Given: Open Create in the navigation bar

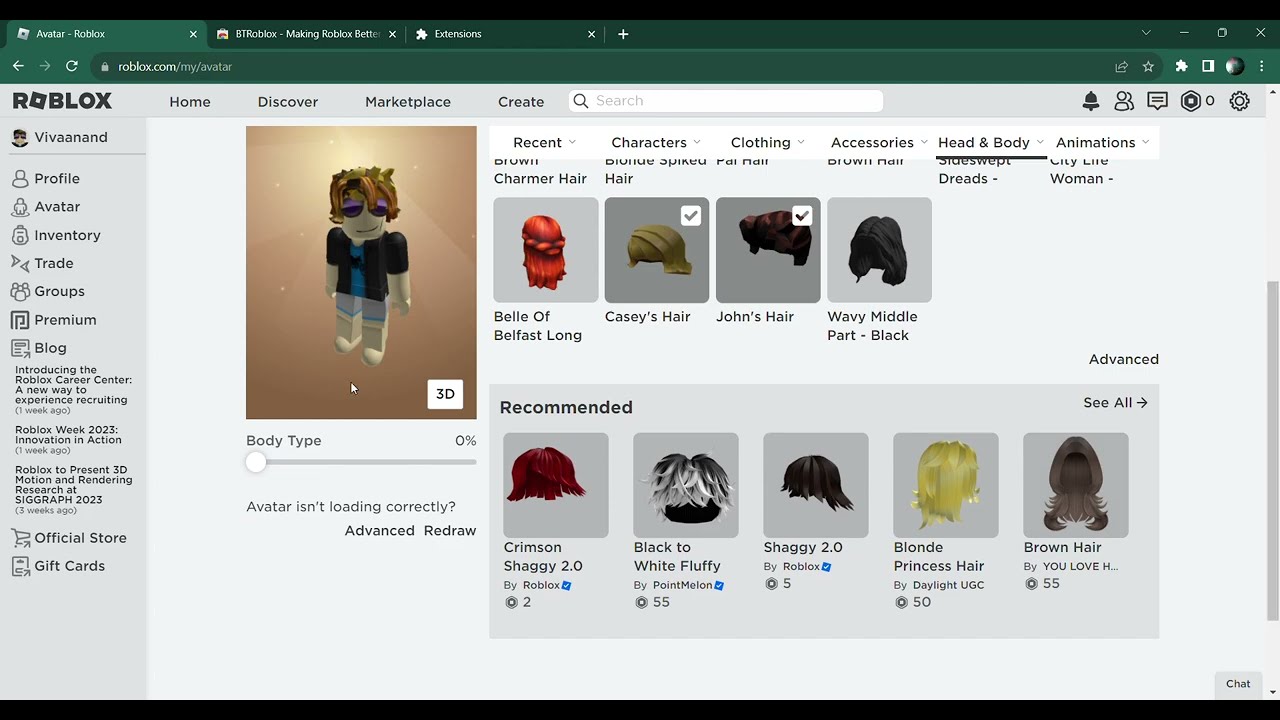Looking at the screenshot, I should click(x=521, y=102).
